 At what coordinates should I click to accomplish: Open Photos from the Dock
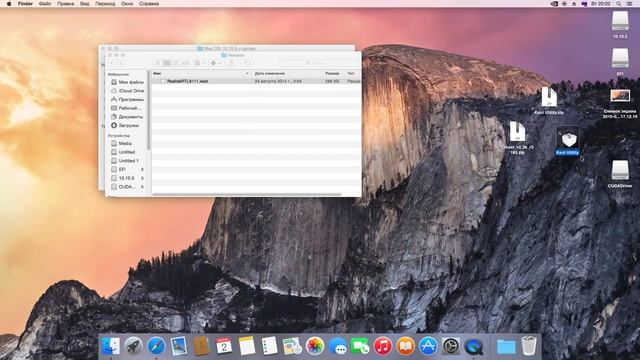(315, 346)
